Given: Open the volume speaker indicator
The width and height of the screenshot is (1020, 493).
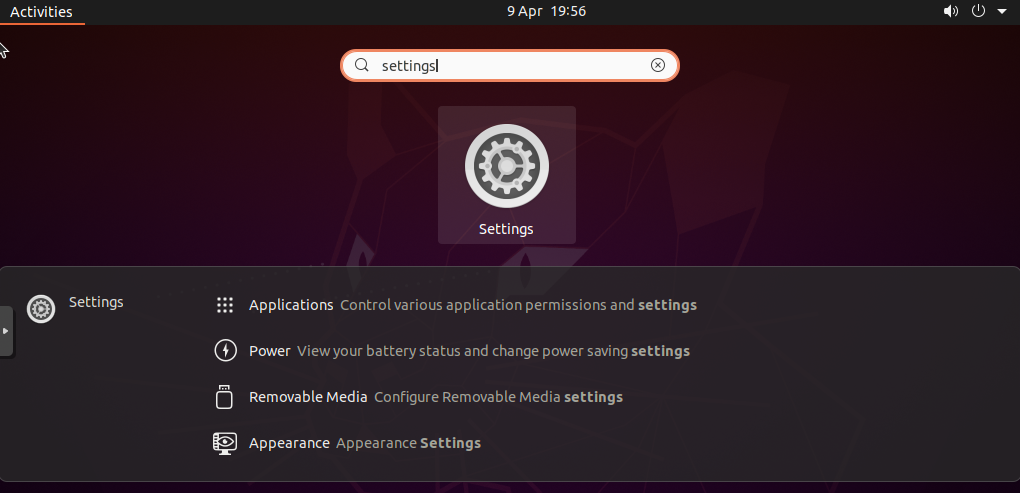Looking at the screenshot, I should (950, 11).
